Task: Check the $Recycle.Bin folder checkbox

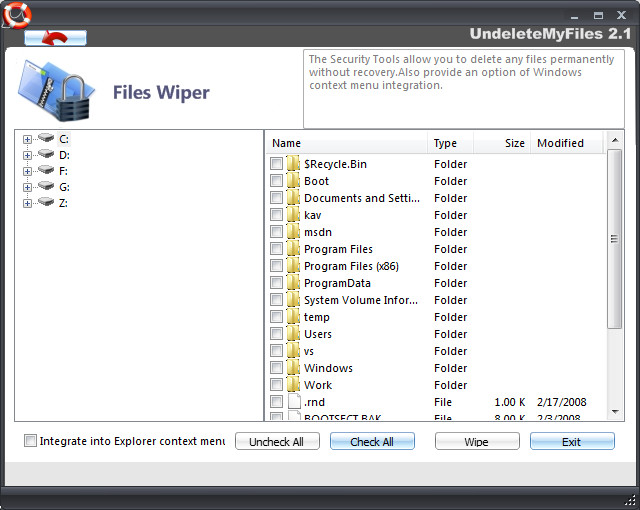Action: point(276,164)
